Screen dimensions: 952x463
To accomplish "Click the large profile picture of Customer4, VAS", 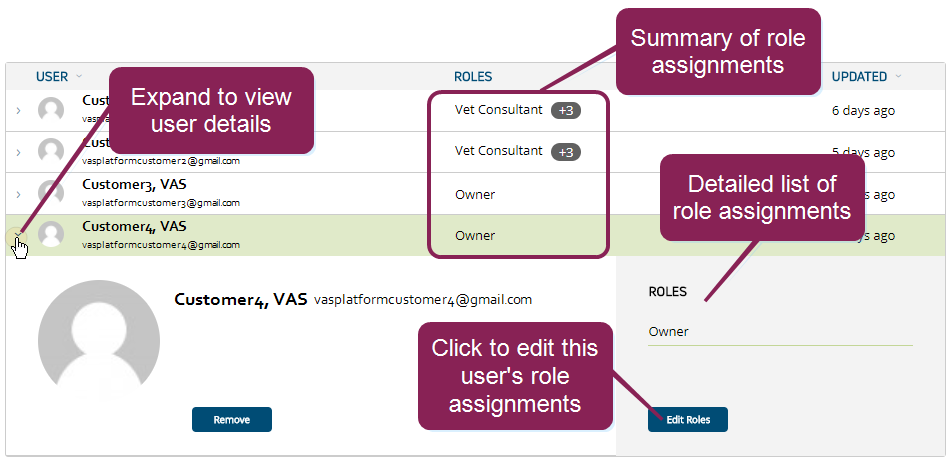I will click(x=98, y=341).
